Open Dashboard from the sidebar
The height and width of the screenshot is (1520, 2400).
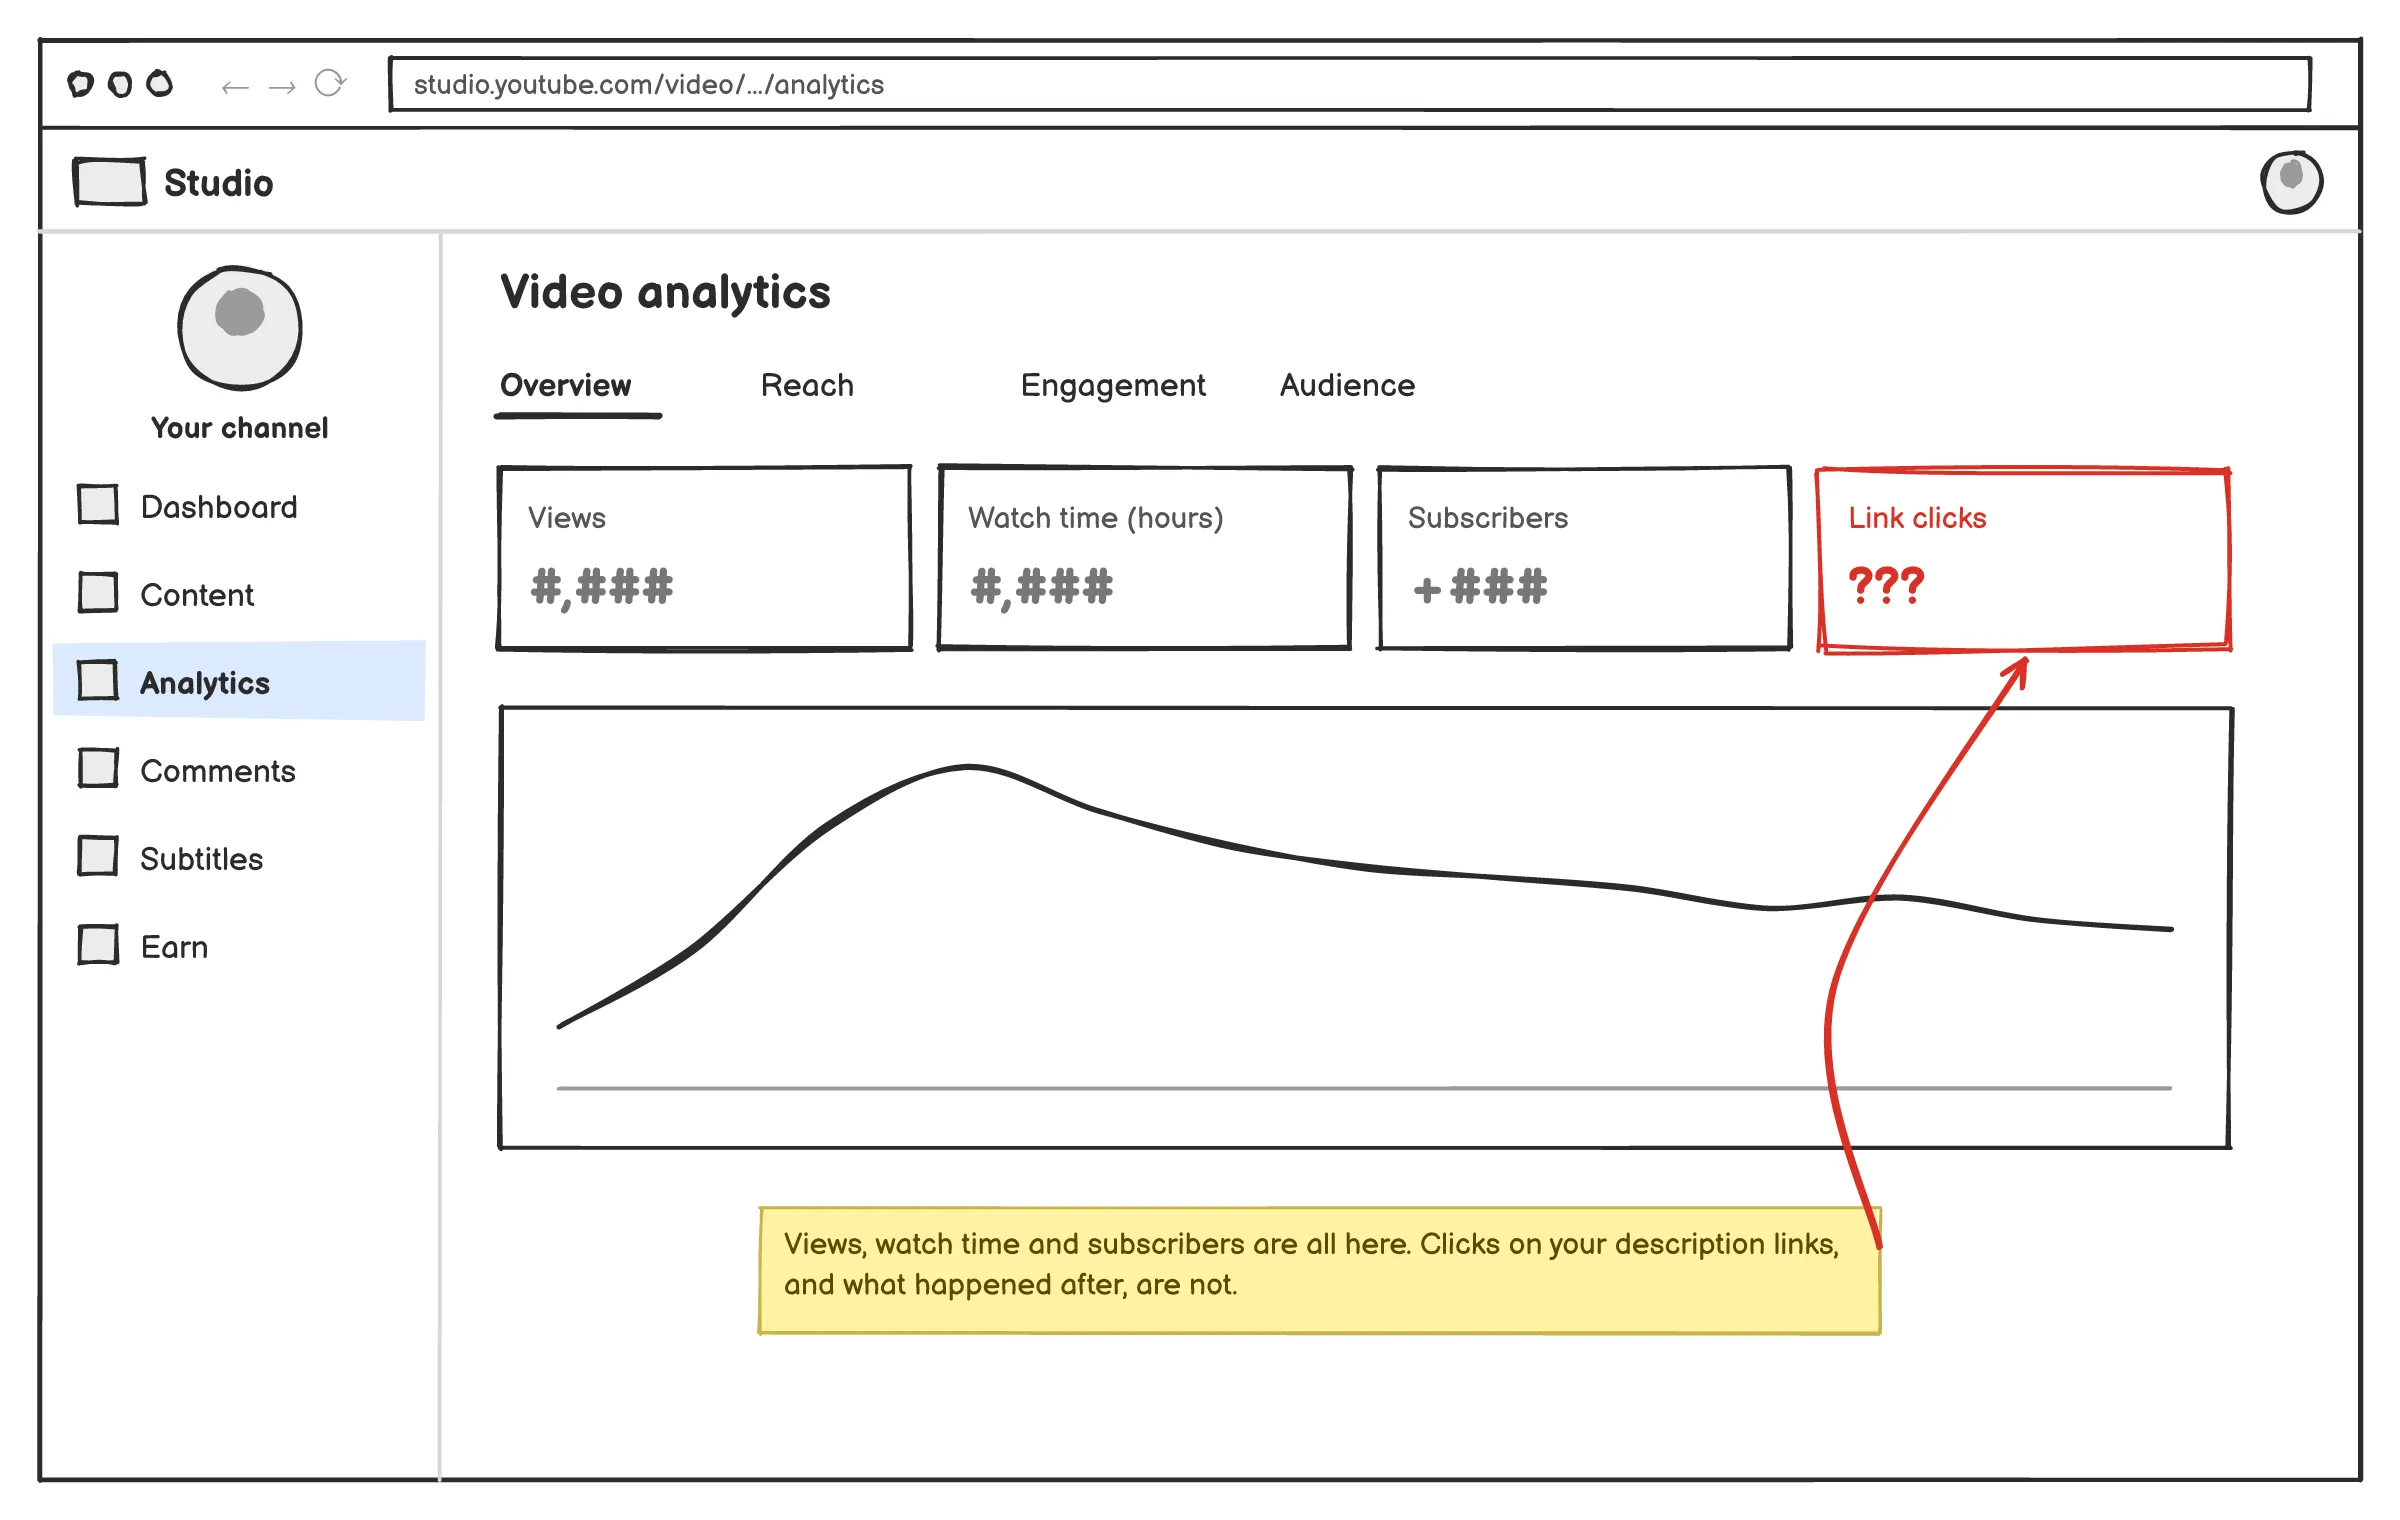coord(219,507)
